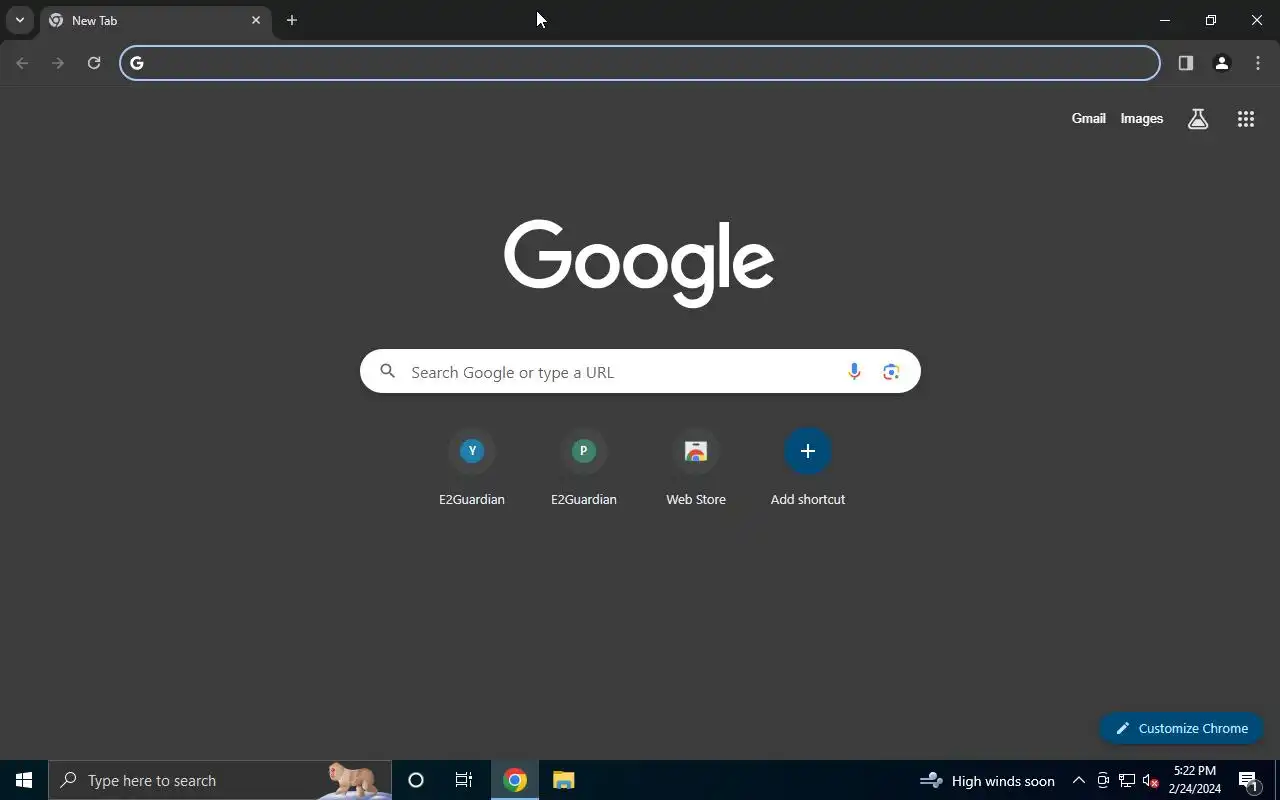Open Search Labs flask icon
The width and height of the screenshot is (1280, 800).
point(1198,119)
